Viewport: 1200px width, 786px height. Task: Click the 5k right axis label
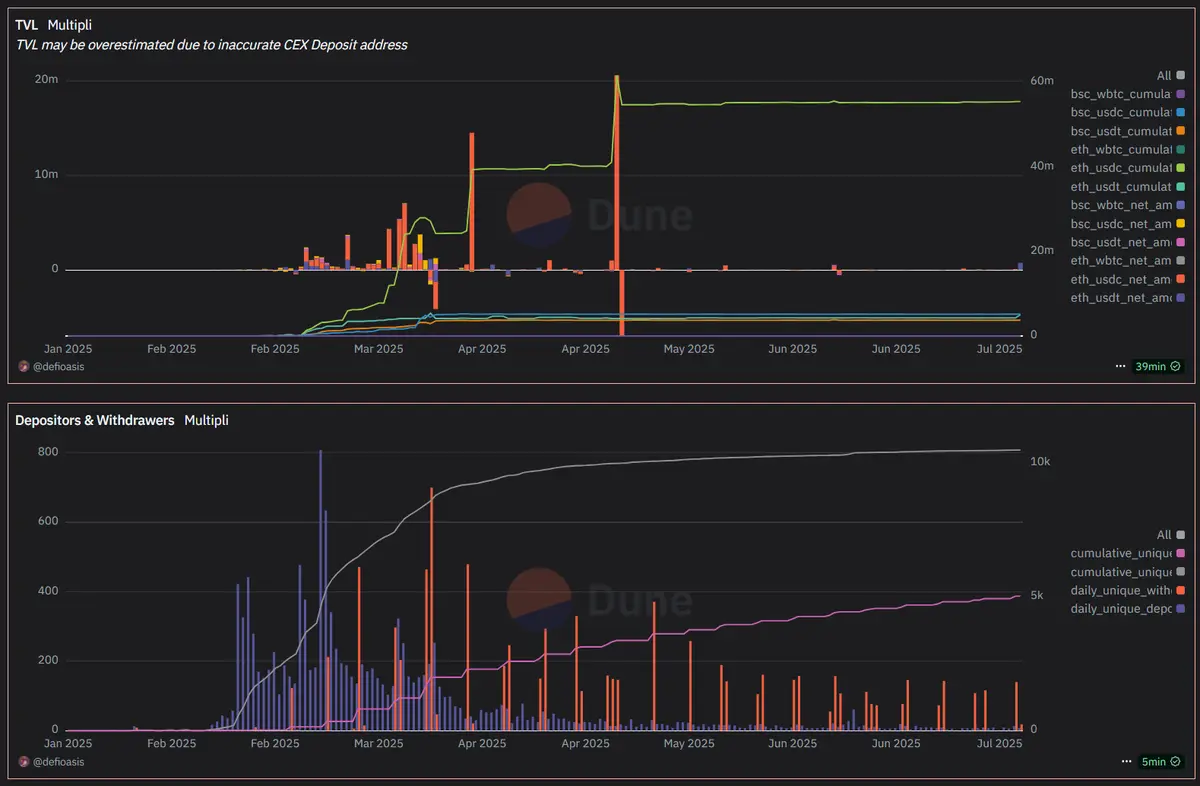tap(1037, 596)
